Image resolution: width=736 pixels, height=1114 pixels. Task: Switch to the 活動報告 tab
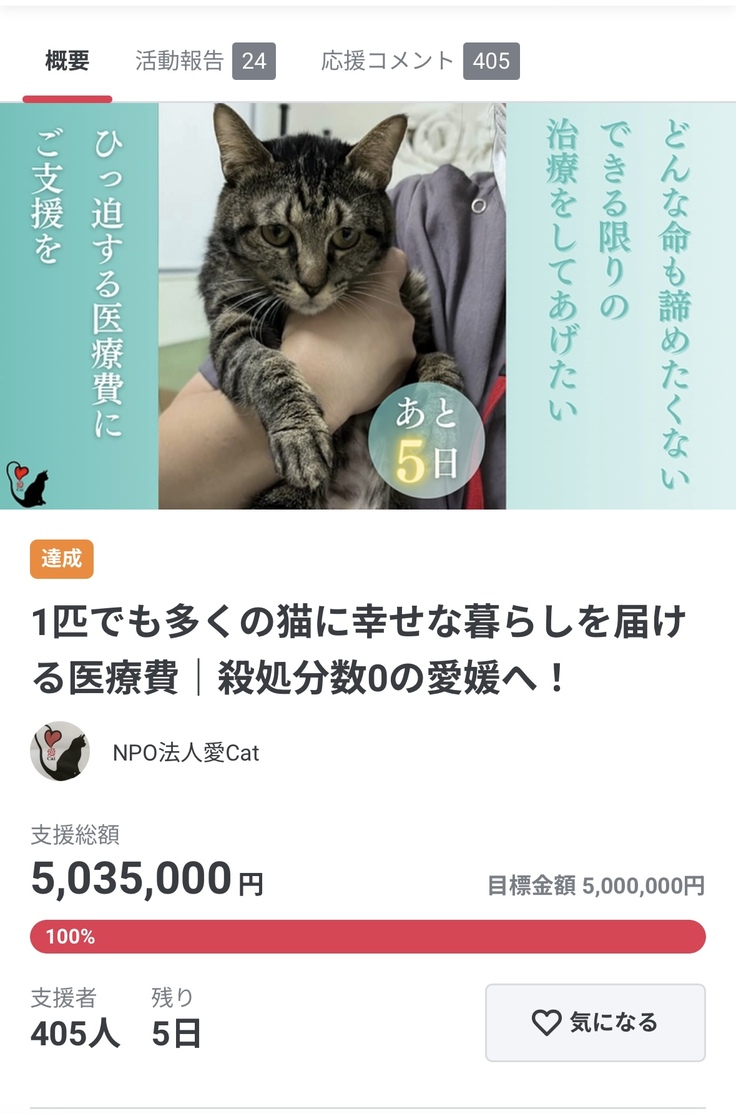(180, 61)
